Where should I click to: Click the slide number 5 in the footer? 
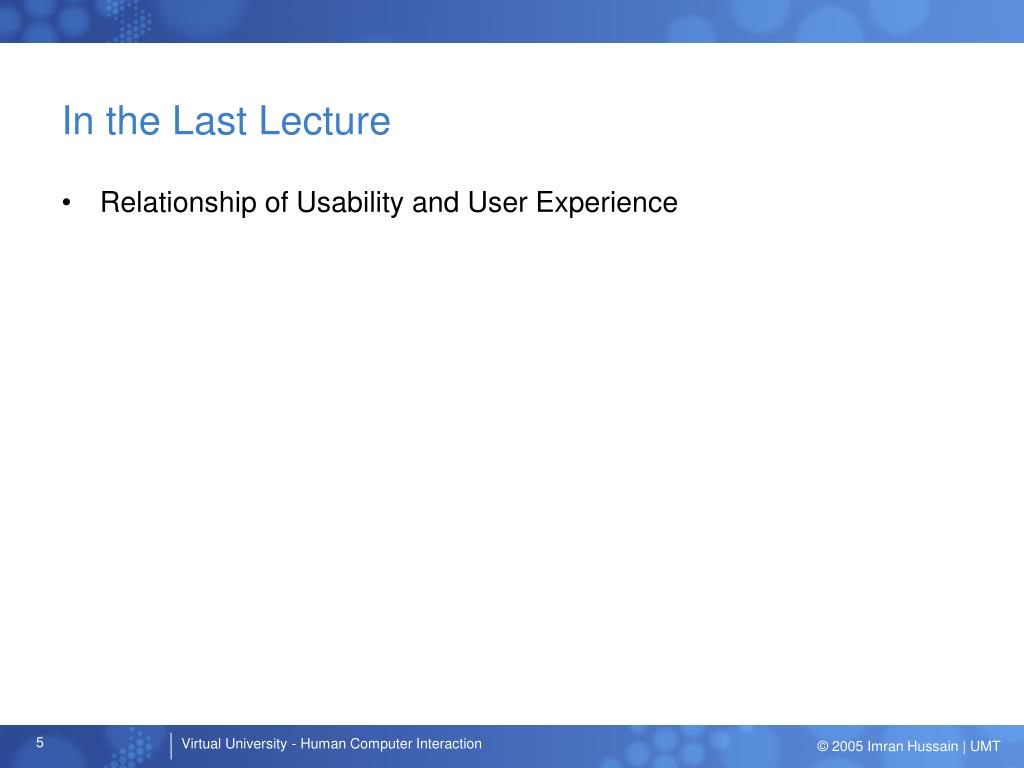[40, 743]
